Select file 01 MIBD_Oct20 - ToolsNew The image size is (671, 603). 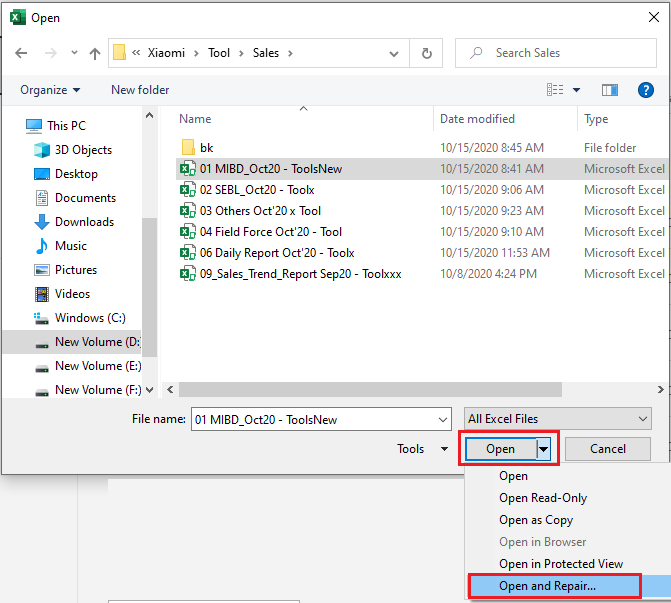pos(271,169)
